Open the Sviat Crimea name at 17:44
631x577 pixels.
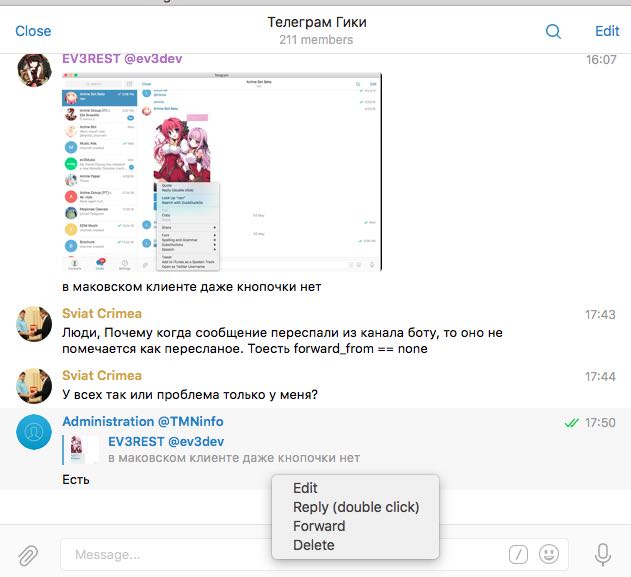point(102,375)
